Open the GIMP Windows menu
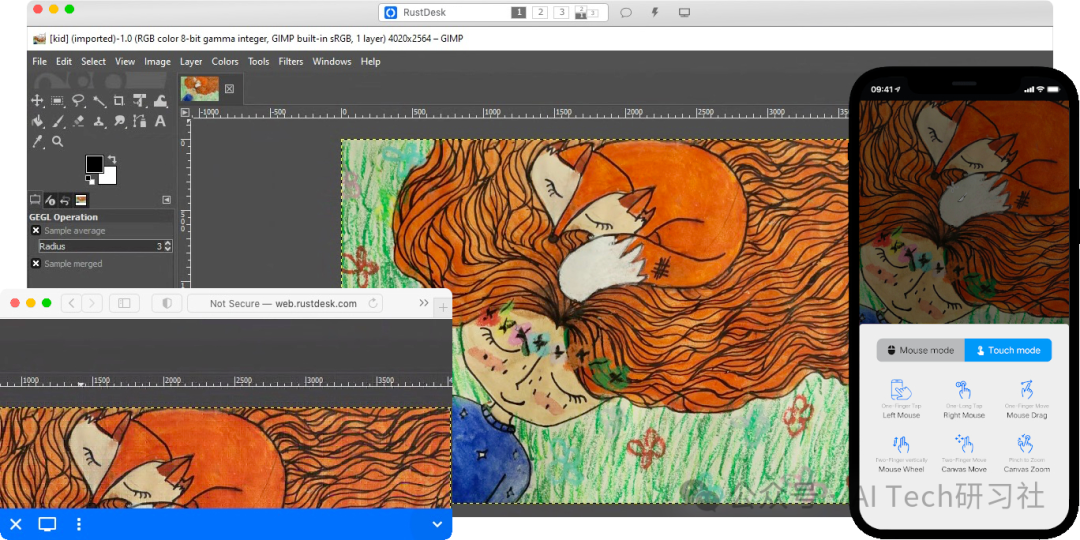This screenshot has height=540, width=1080. pos(332,61)
